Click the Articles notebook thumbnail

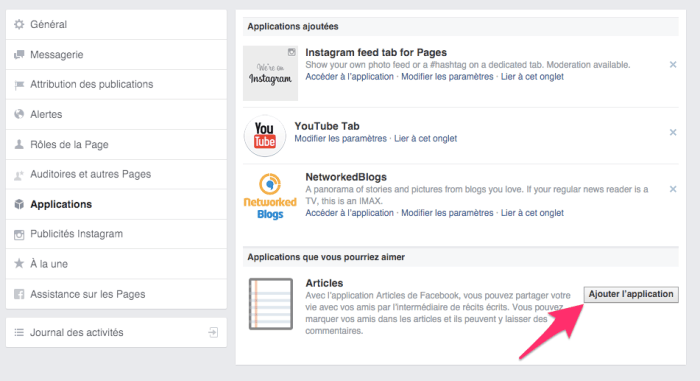pyautogui.click(x=271, y=304)
